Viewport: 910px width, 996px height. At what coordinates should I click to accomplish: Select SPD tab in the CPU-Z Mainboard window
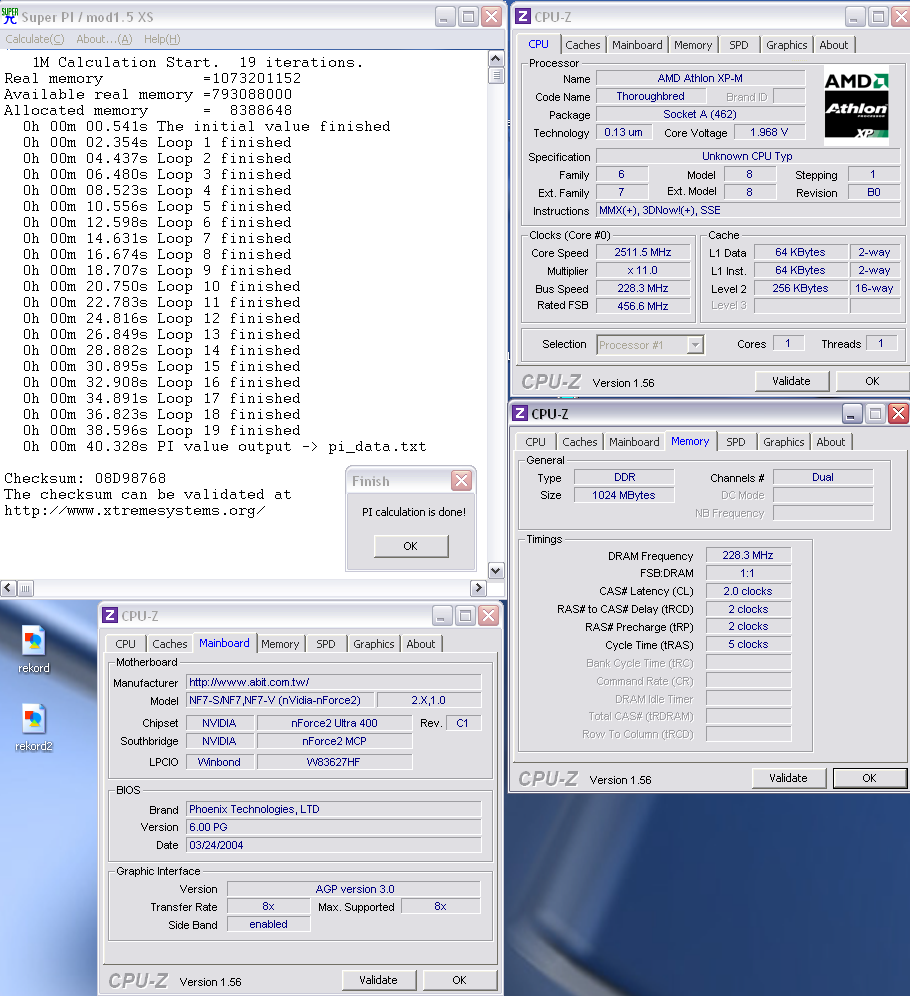[326, 644]
